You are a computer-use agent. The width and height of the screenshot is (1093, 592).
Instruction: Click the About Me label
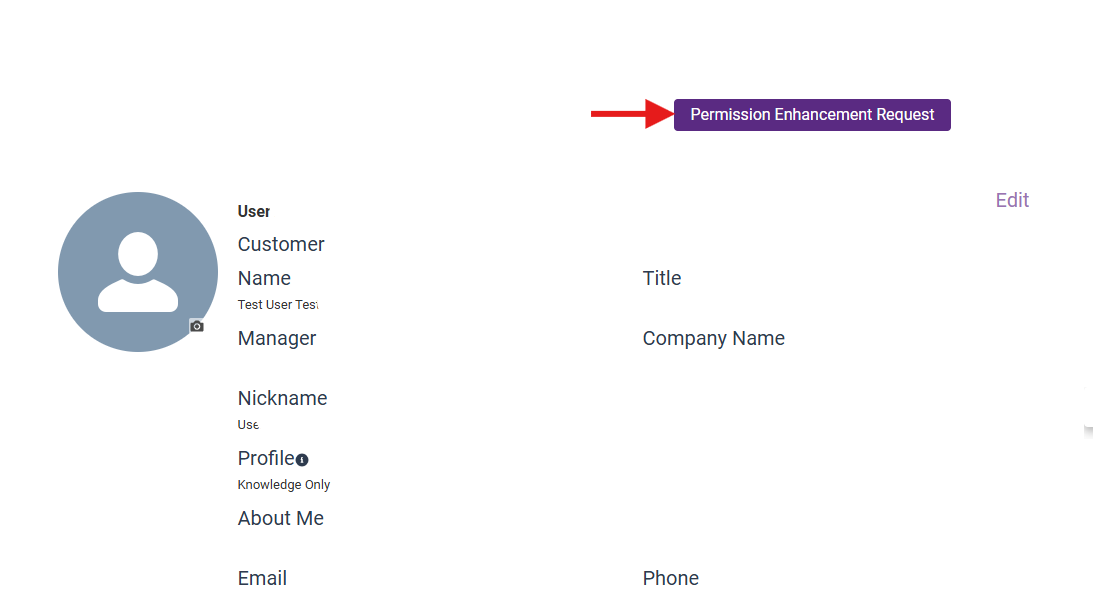(280, 518)
